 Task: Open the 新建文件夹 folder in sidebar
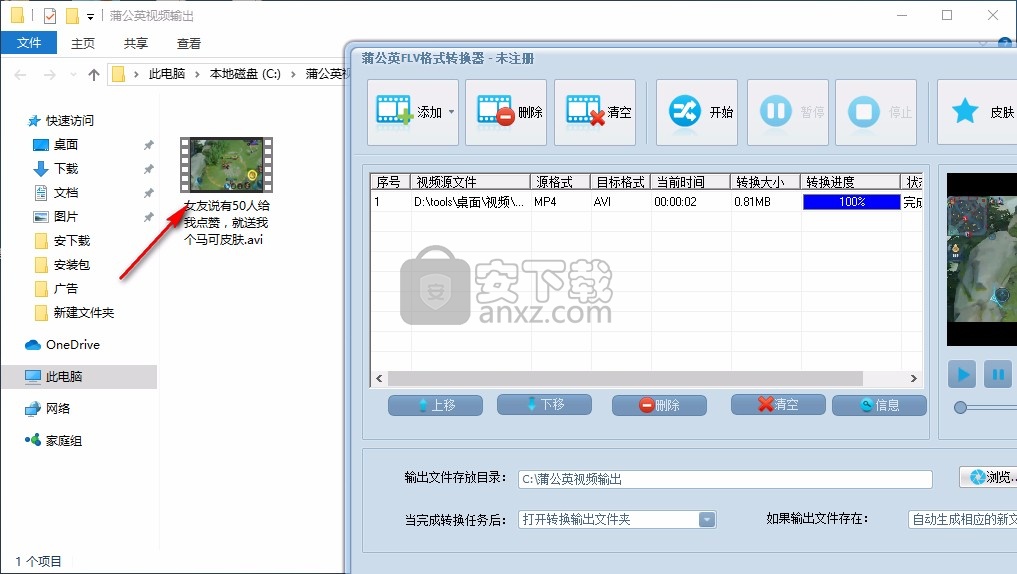point(83,313)
